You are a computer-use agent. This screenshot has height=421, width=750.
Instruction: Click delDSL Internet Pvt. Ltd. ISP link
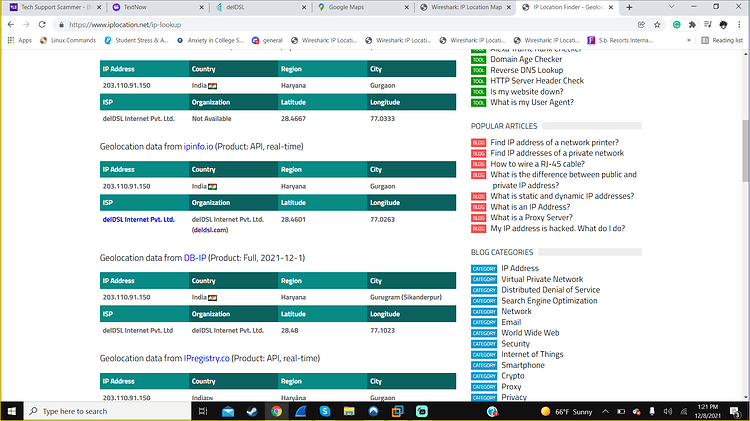click(x=138, y=219)
